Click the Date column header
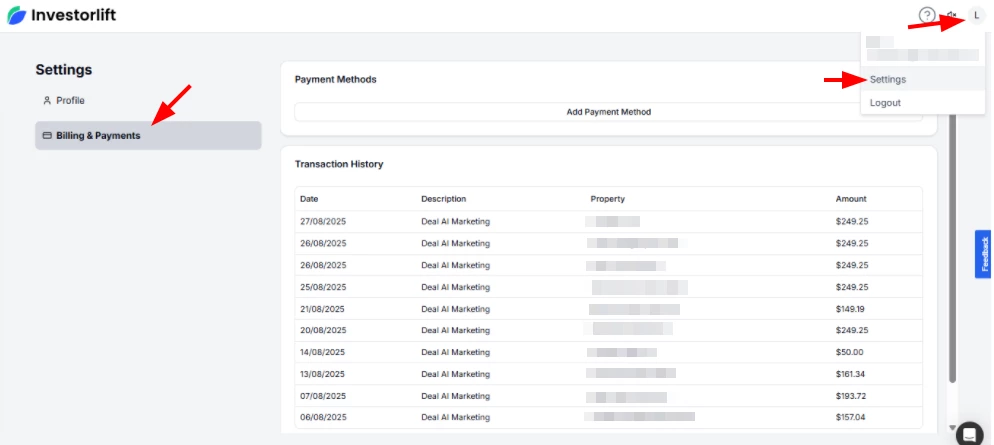 coord(309,199)
